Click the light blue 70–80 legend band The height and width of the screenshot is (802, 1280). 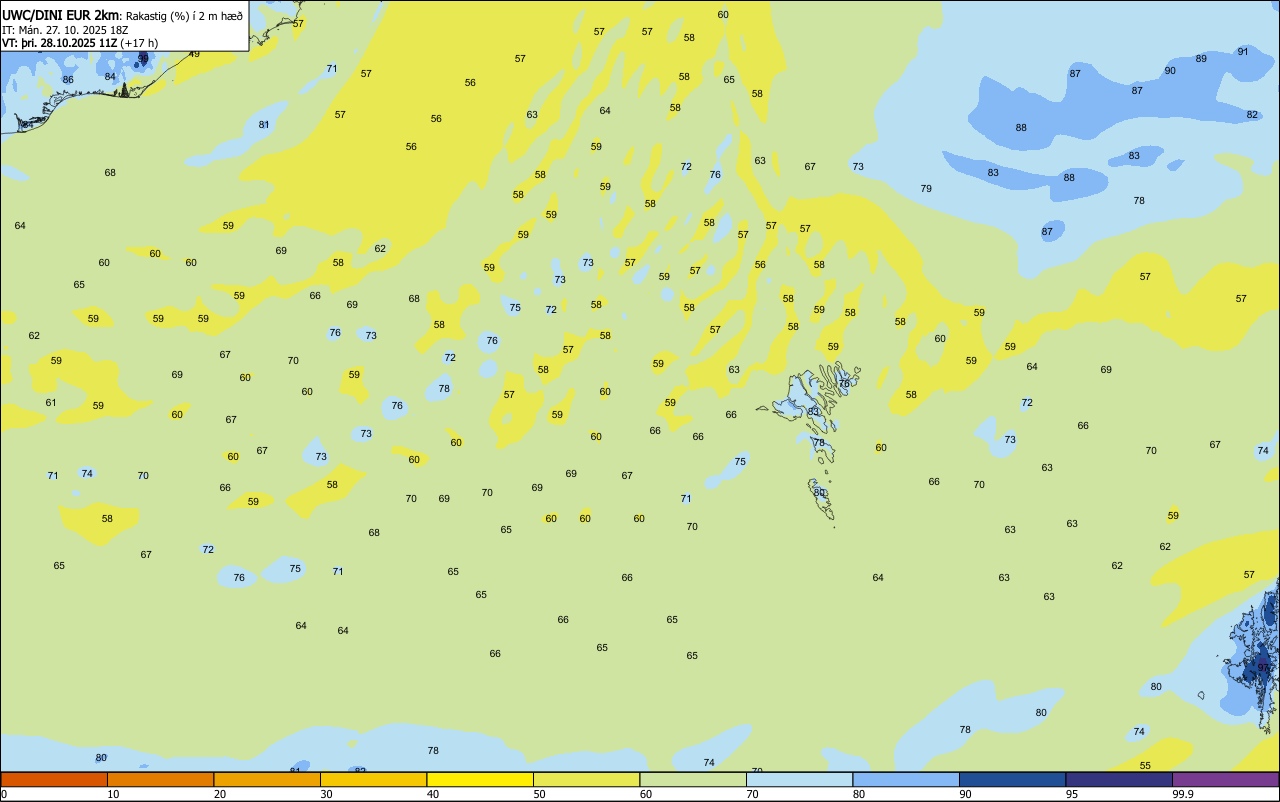coord(799,779)
